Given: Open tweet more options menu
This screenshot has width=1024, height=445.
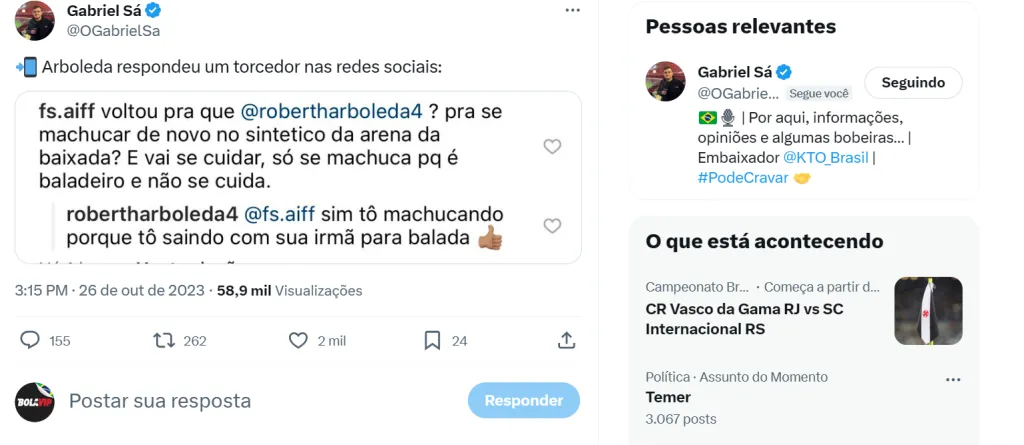Looking at the screenshot, I should pyautogui.click(x=572, y=10).
